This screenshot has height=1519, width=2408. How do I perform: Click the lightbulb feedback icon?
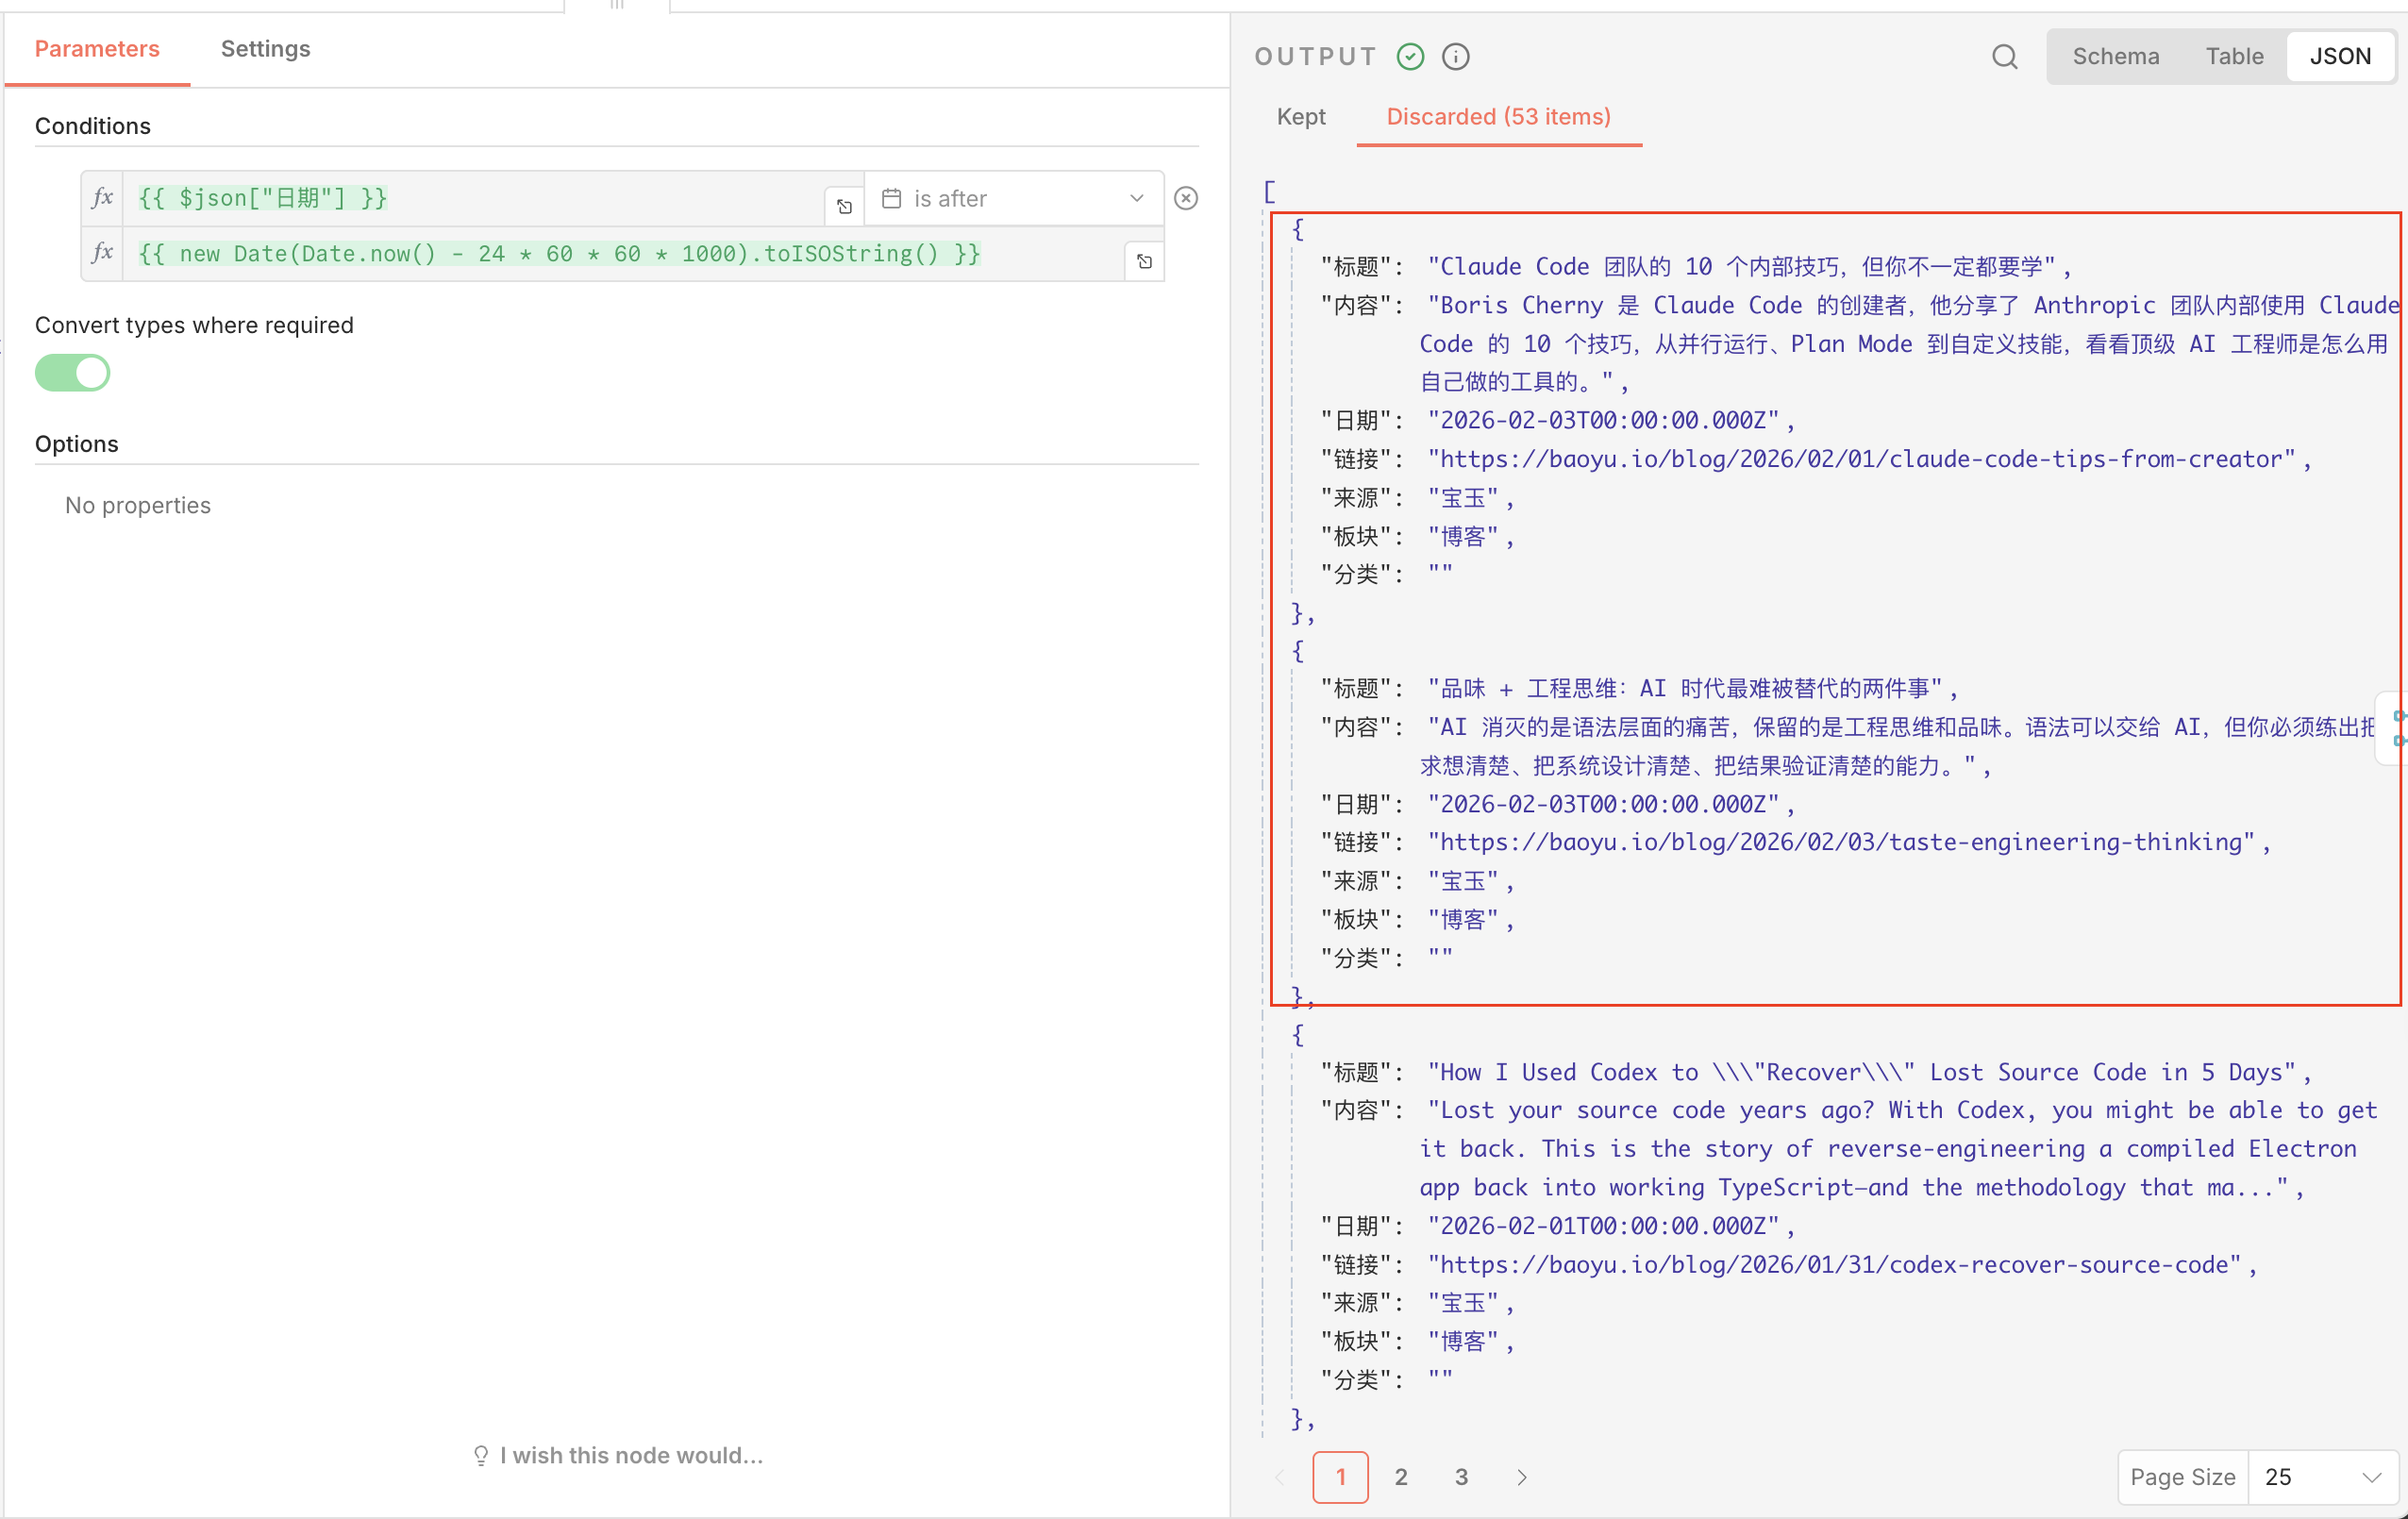[x=481, y=1455]
